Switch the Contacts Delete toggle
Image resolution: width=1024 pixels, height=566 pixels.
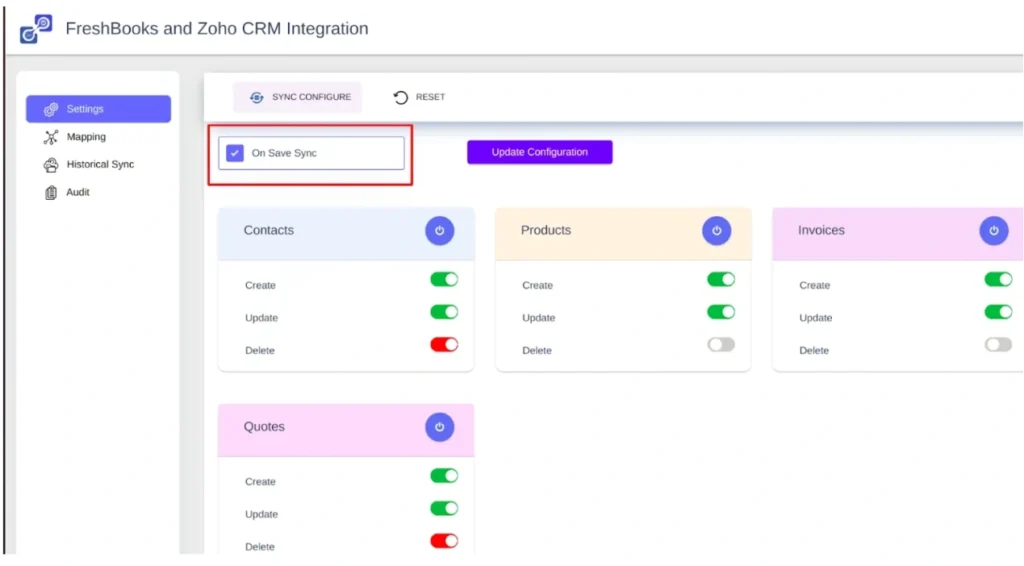point(444,345)
